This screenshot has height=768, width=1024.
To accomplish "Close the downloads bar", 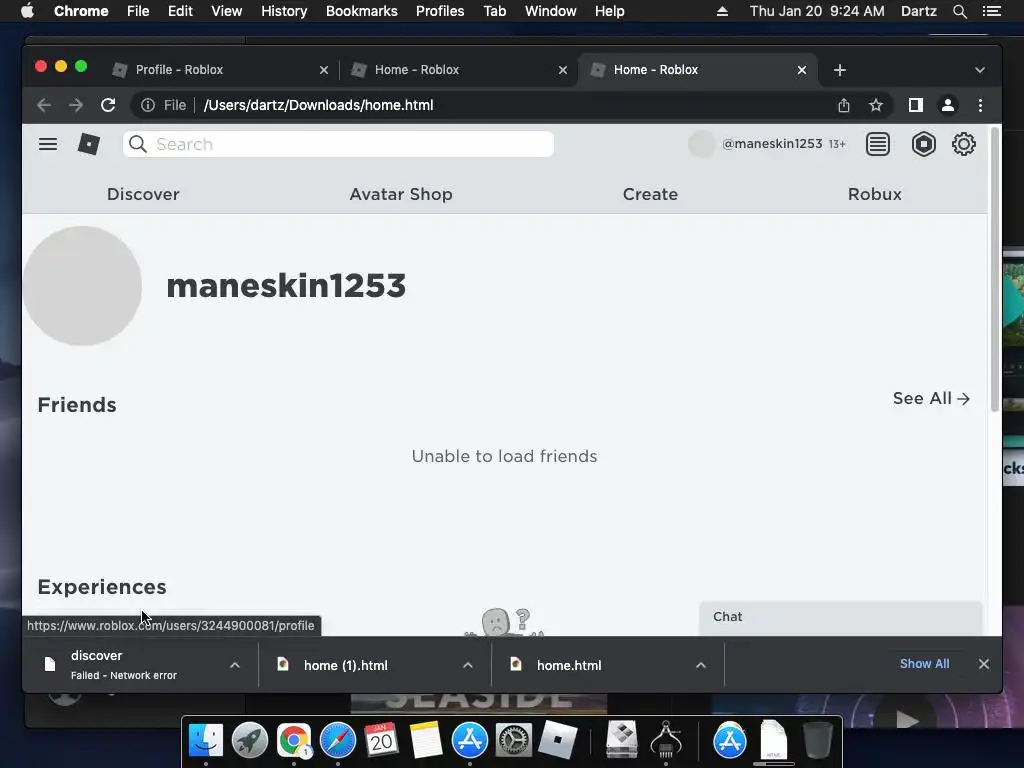I will pyautogui.click(x=984, y=664).
